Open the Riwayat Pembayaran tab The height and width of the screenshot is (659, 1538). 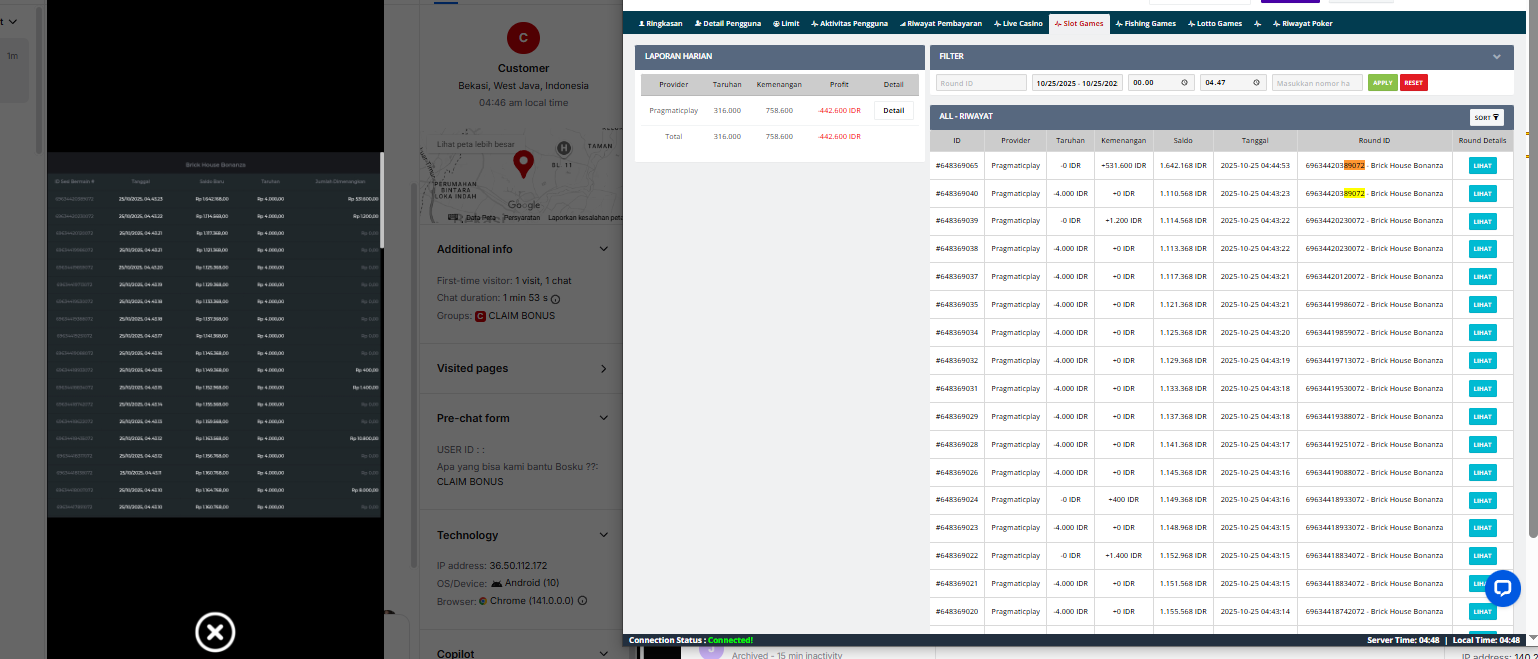(940, 23)
